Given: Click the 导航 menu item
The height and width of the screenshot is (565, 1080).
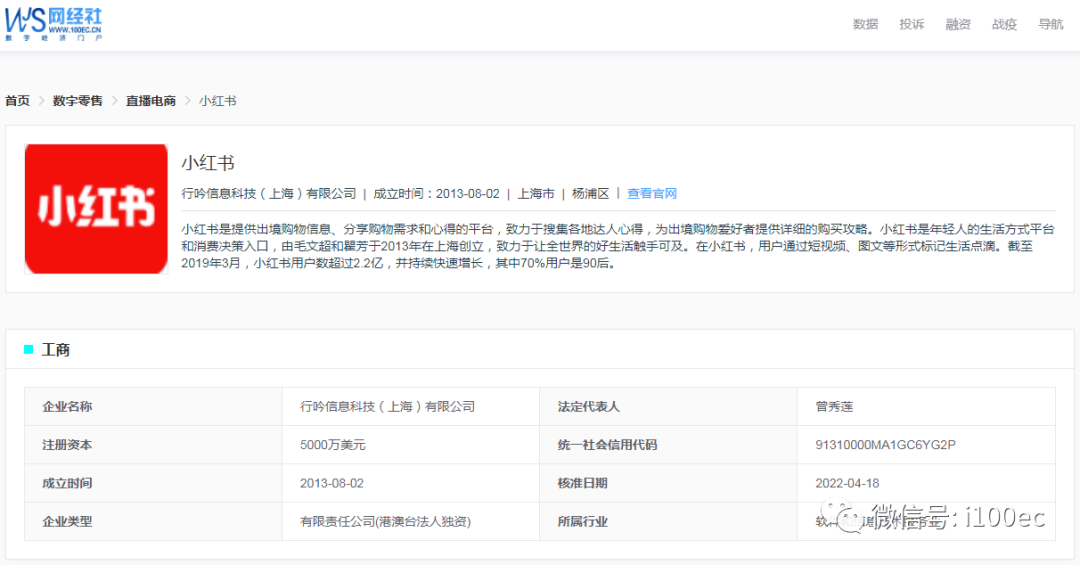Looking at the screenshot, I should coord(1051,24).
